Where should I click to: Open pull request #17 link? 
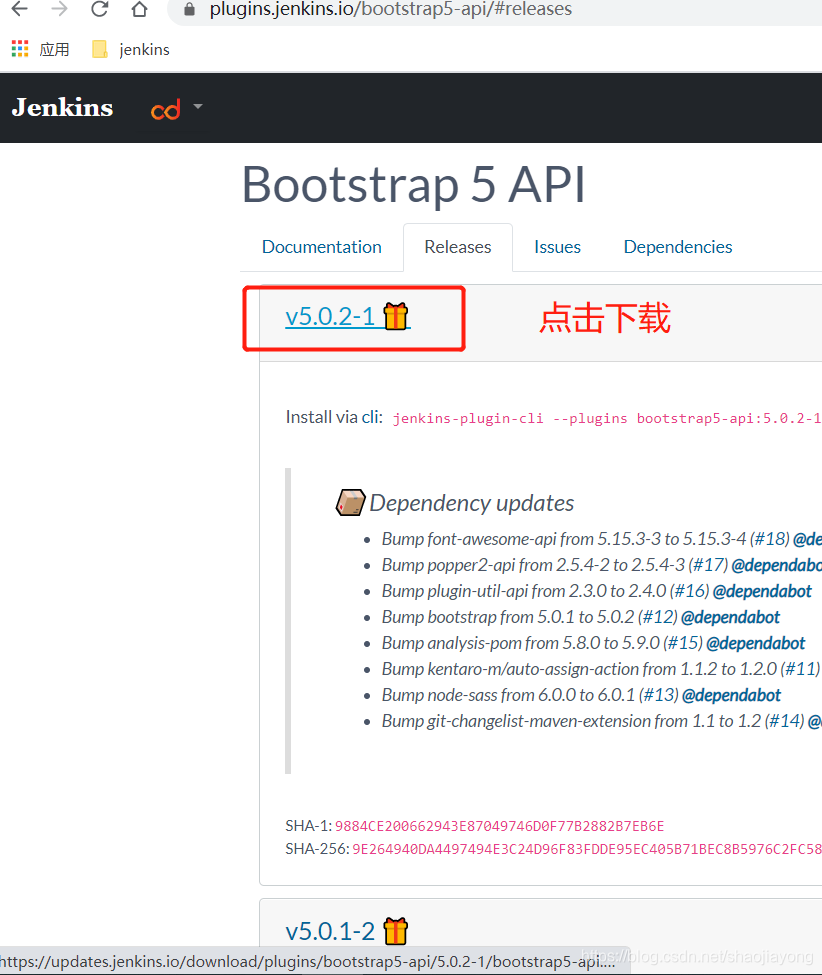point(708,565)
